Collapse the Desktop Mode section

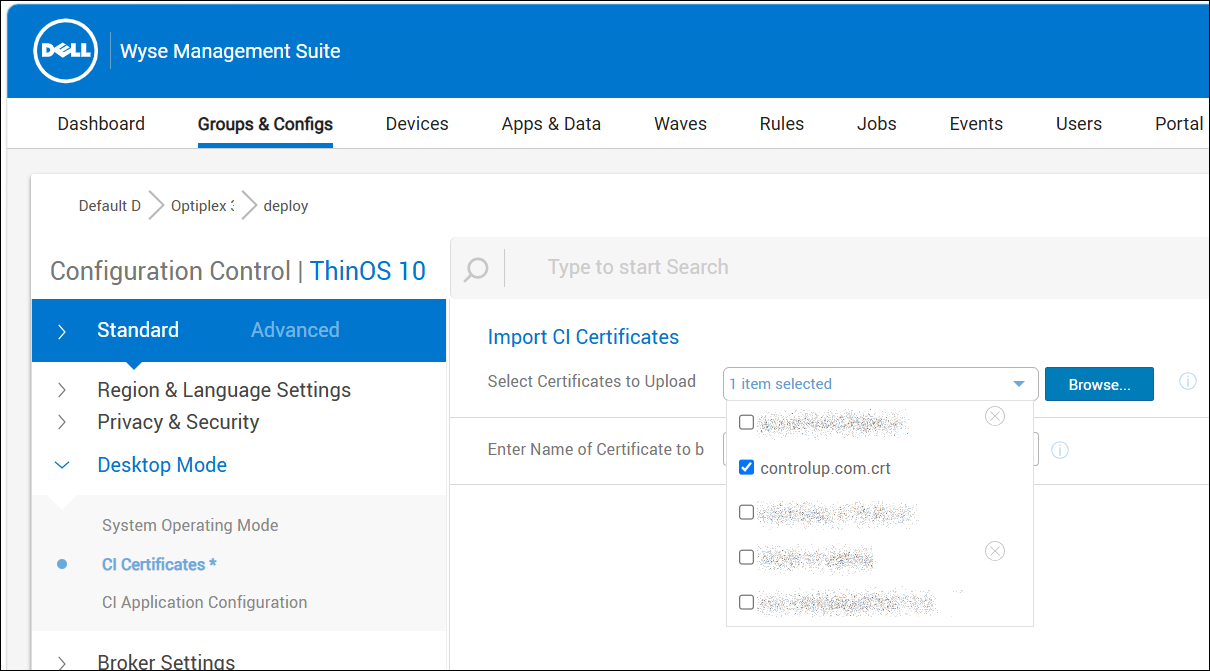[62, 465]
